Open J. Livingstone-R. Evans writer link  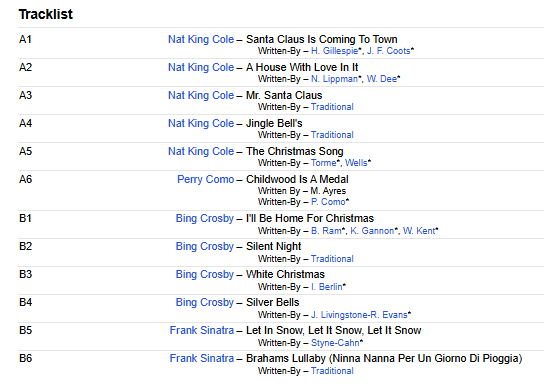[359, 315]
